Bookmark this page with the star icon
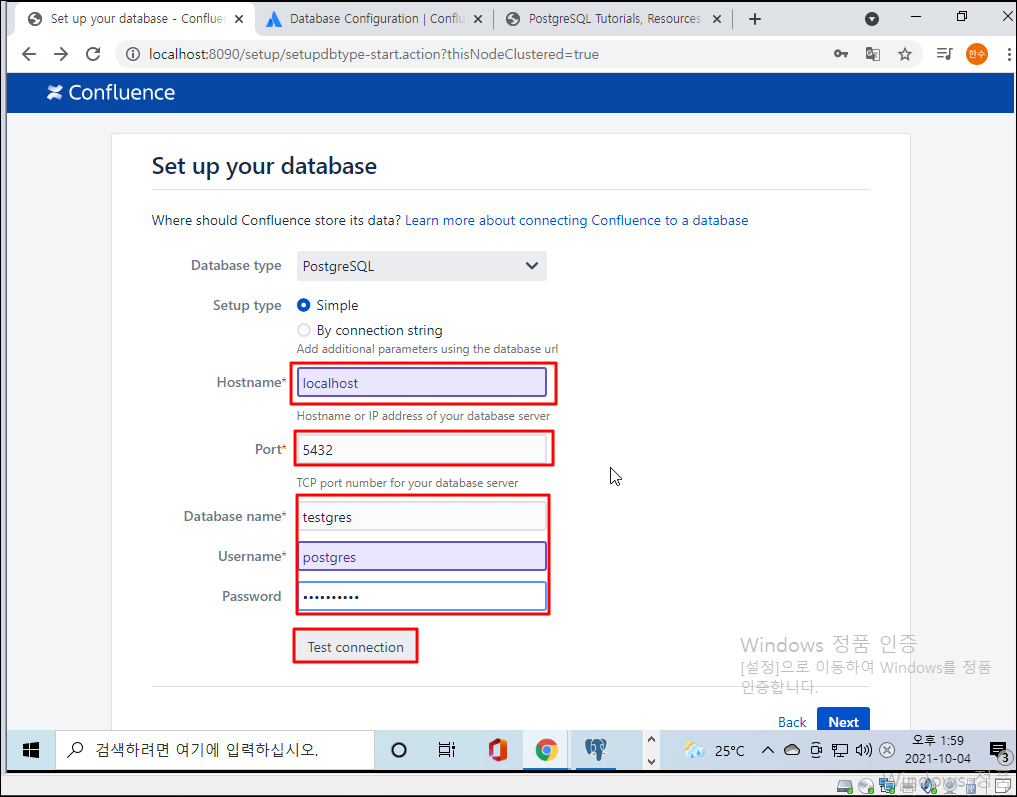Viewport: 1017px width, 797px height. point(905,54)
